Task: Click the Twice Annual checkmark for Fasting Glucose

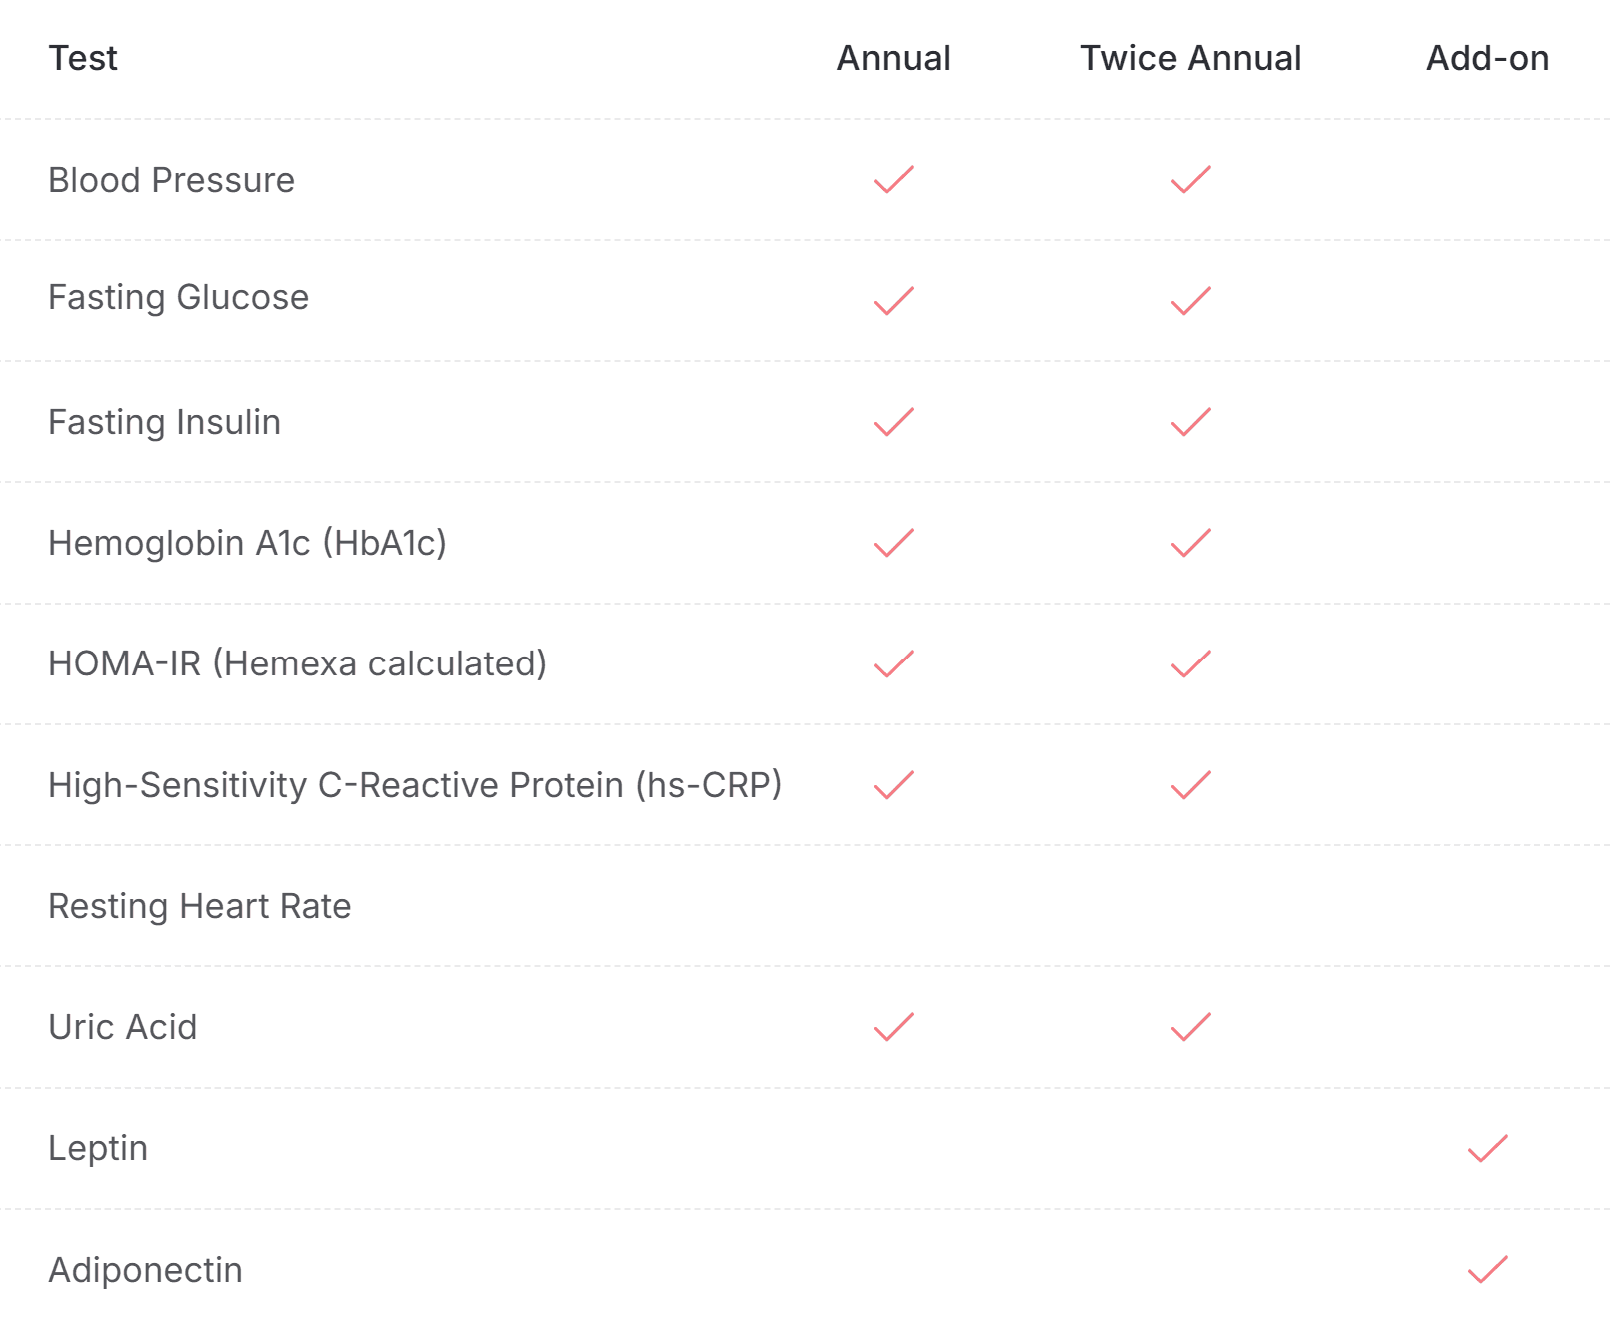Action: click(1191, 301)
